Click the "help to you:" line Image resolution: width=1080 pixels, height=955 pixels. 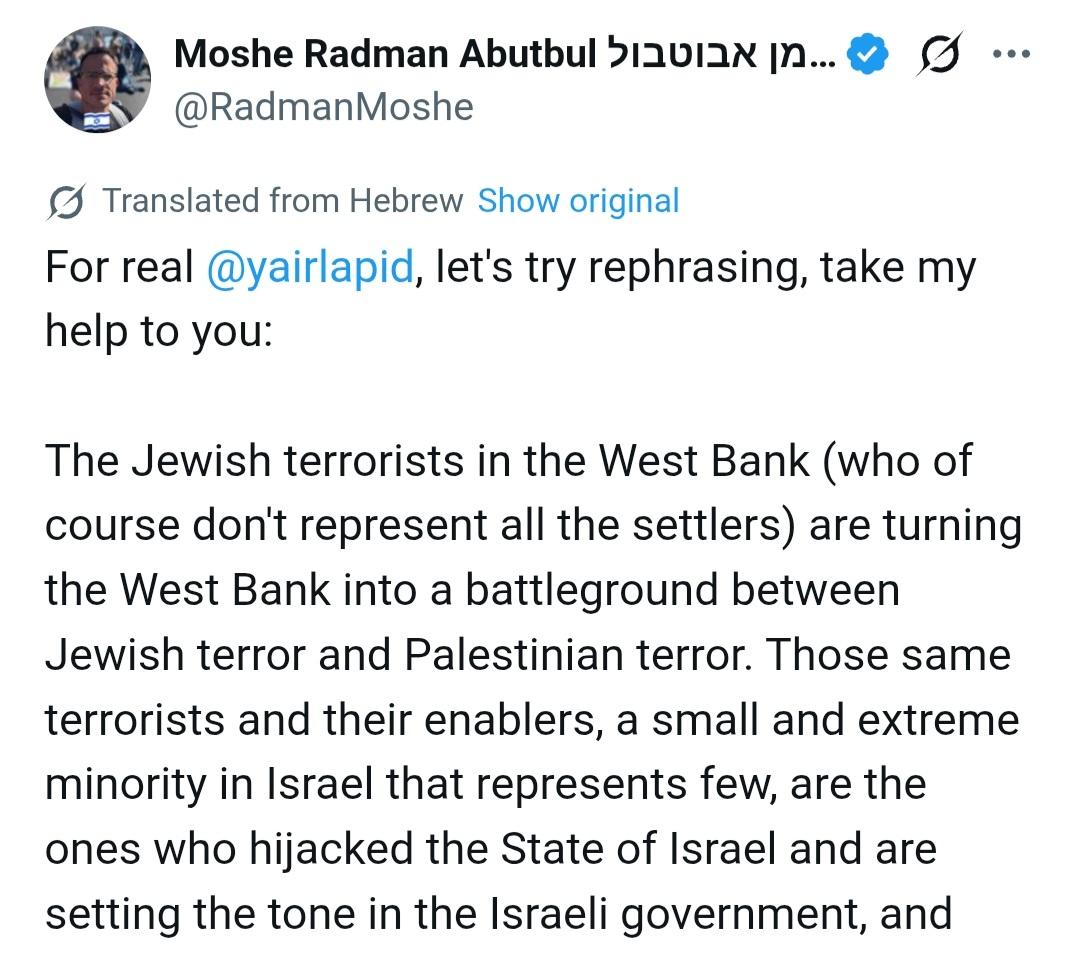(158, 333)
